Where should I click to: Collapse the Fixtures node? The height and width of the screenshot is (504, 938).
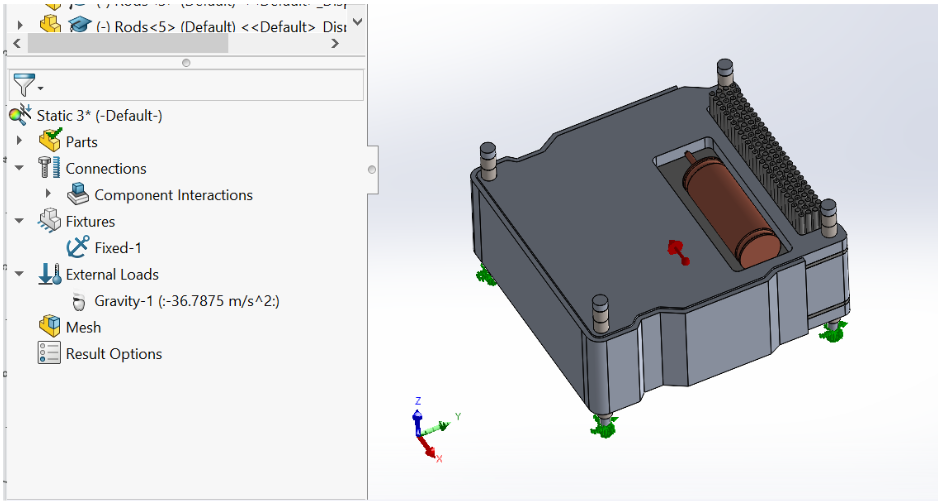pos(20,221)
